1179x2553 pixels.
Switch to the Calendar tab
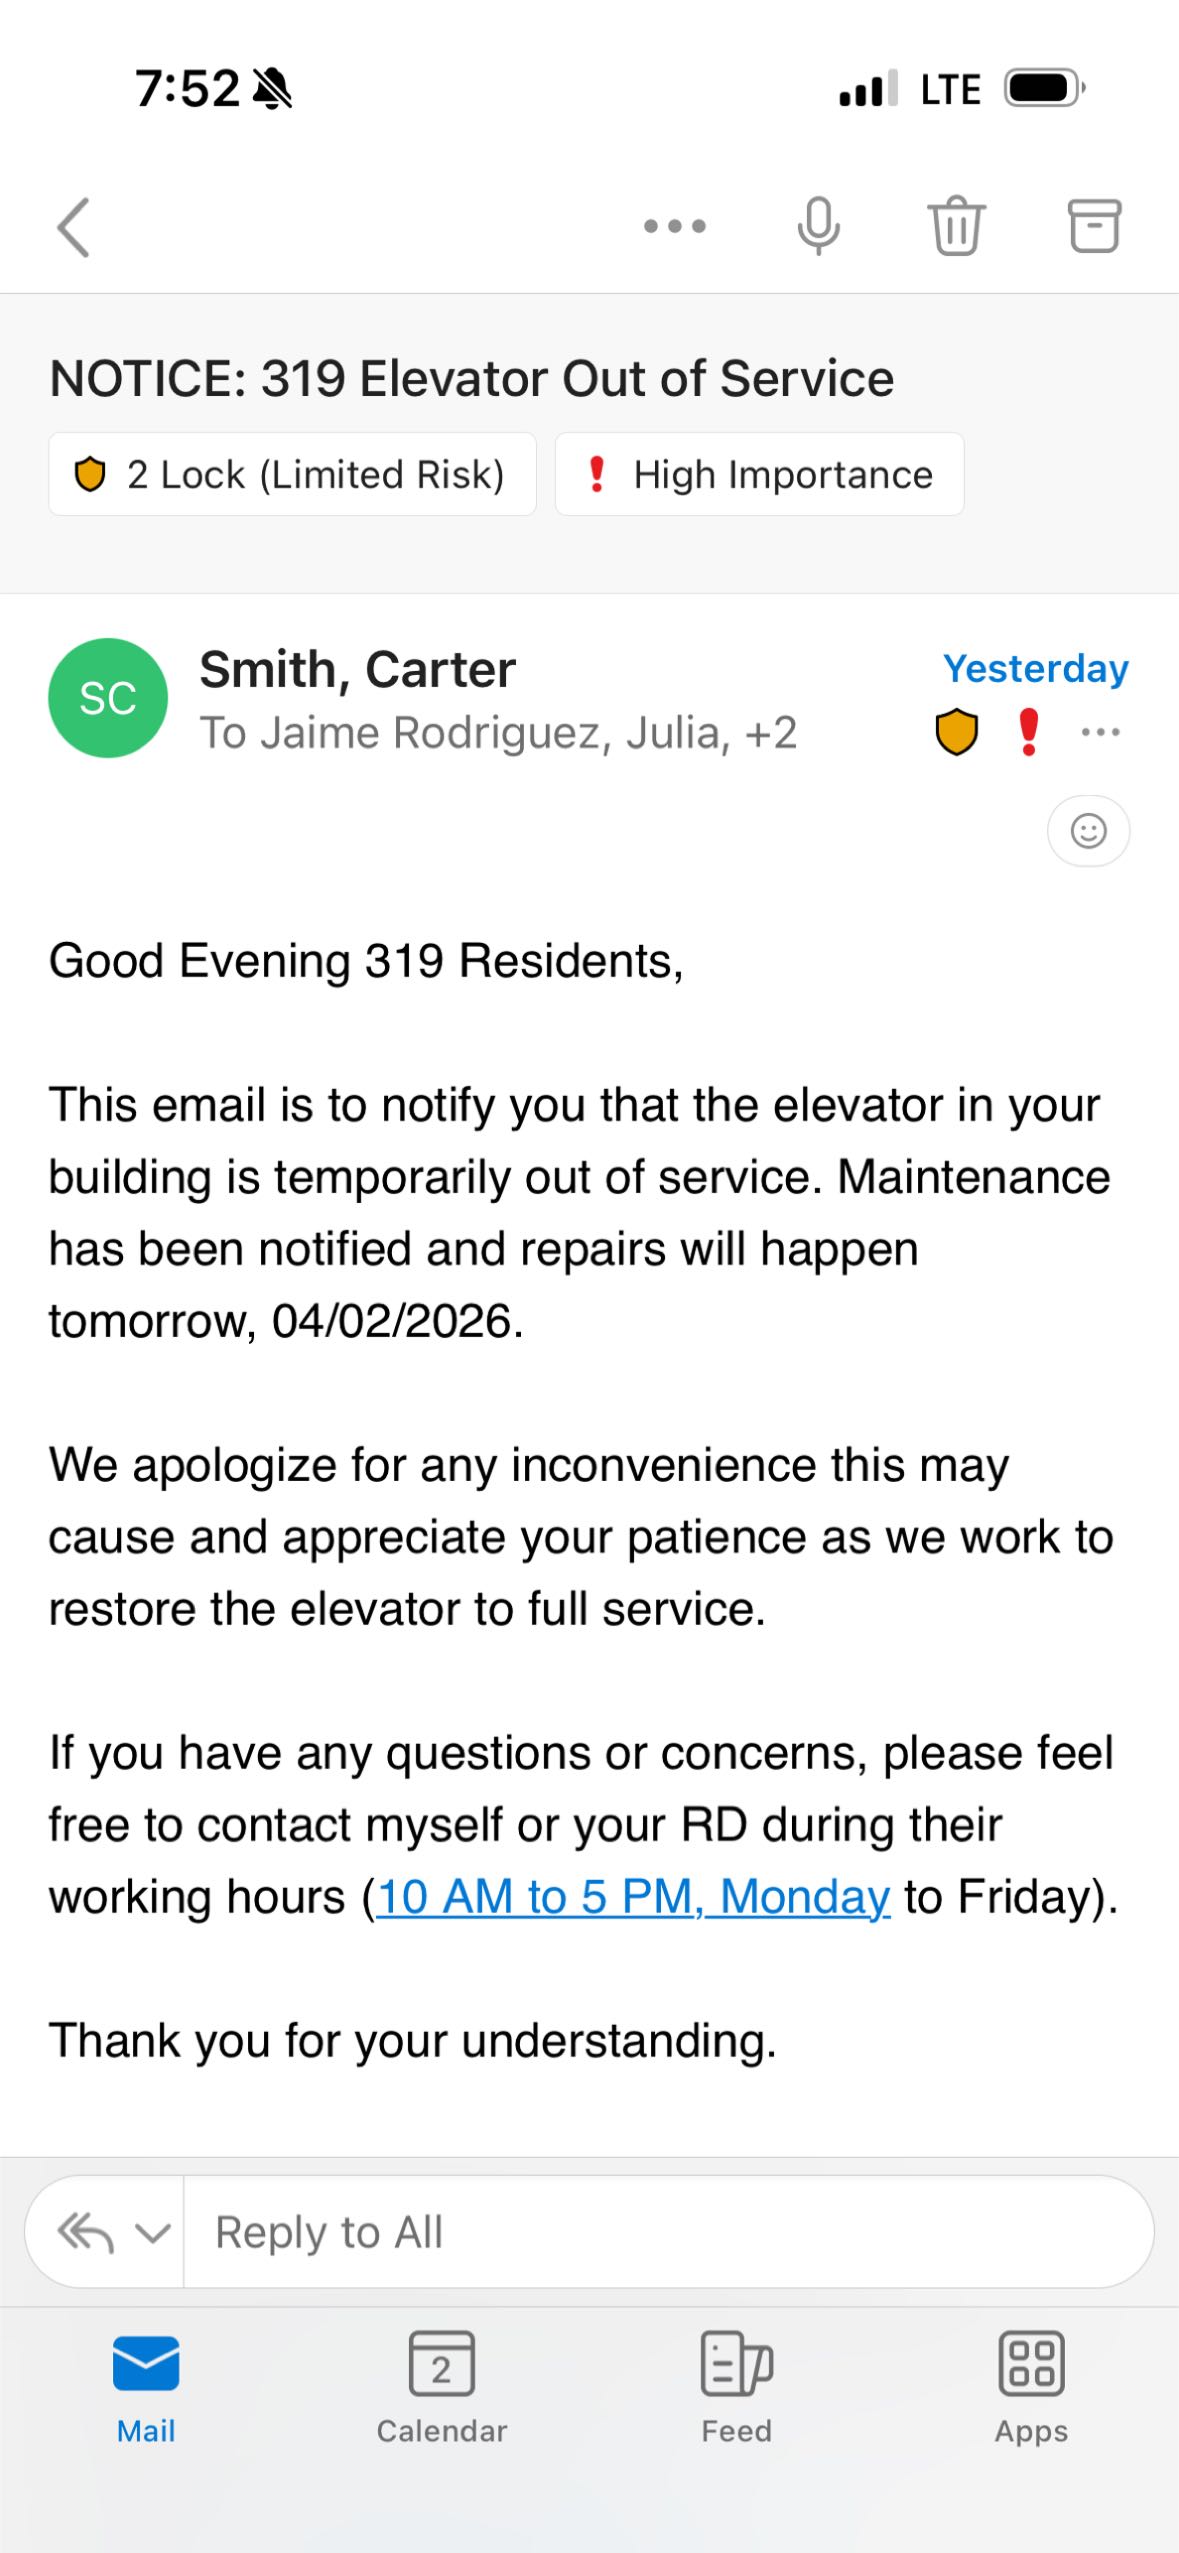pos(441,2386)
